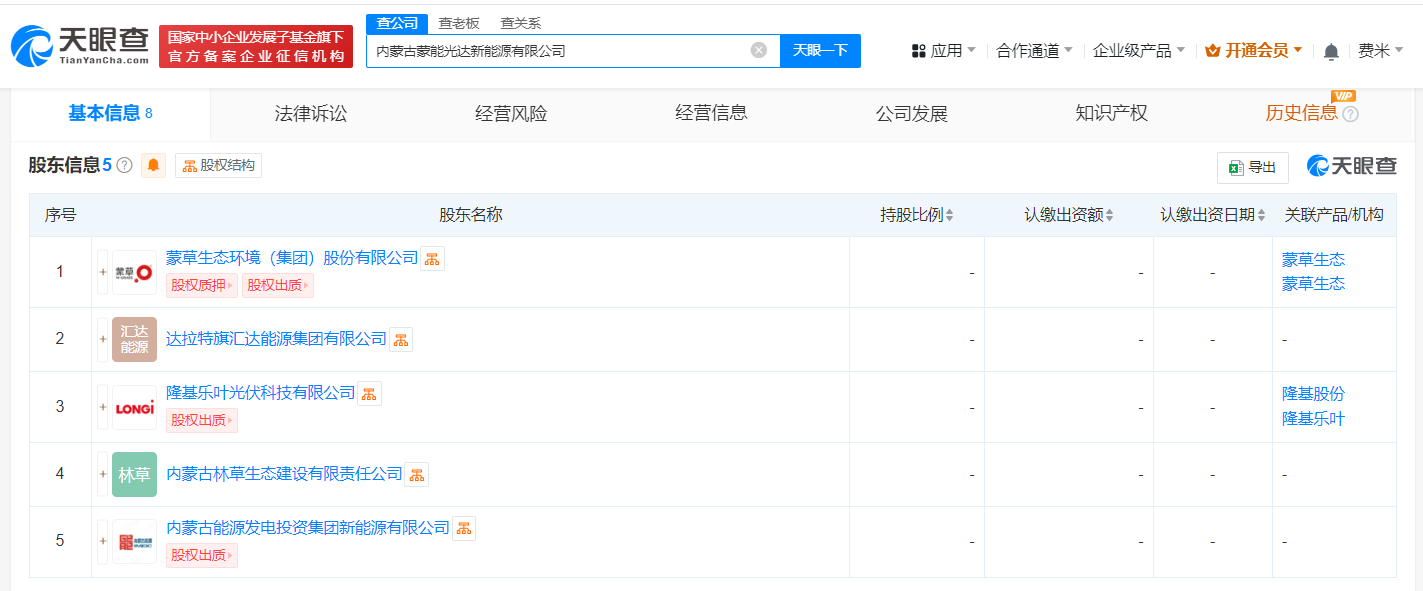This screenshot has height=591, width=1423.
Task: Sort table by 持股比例 column
Action: pos(916,215)
